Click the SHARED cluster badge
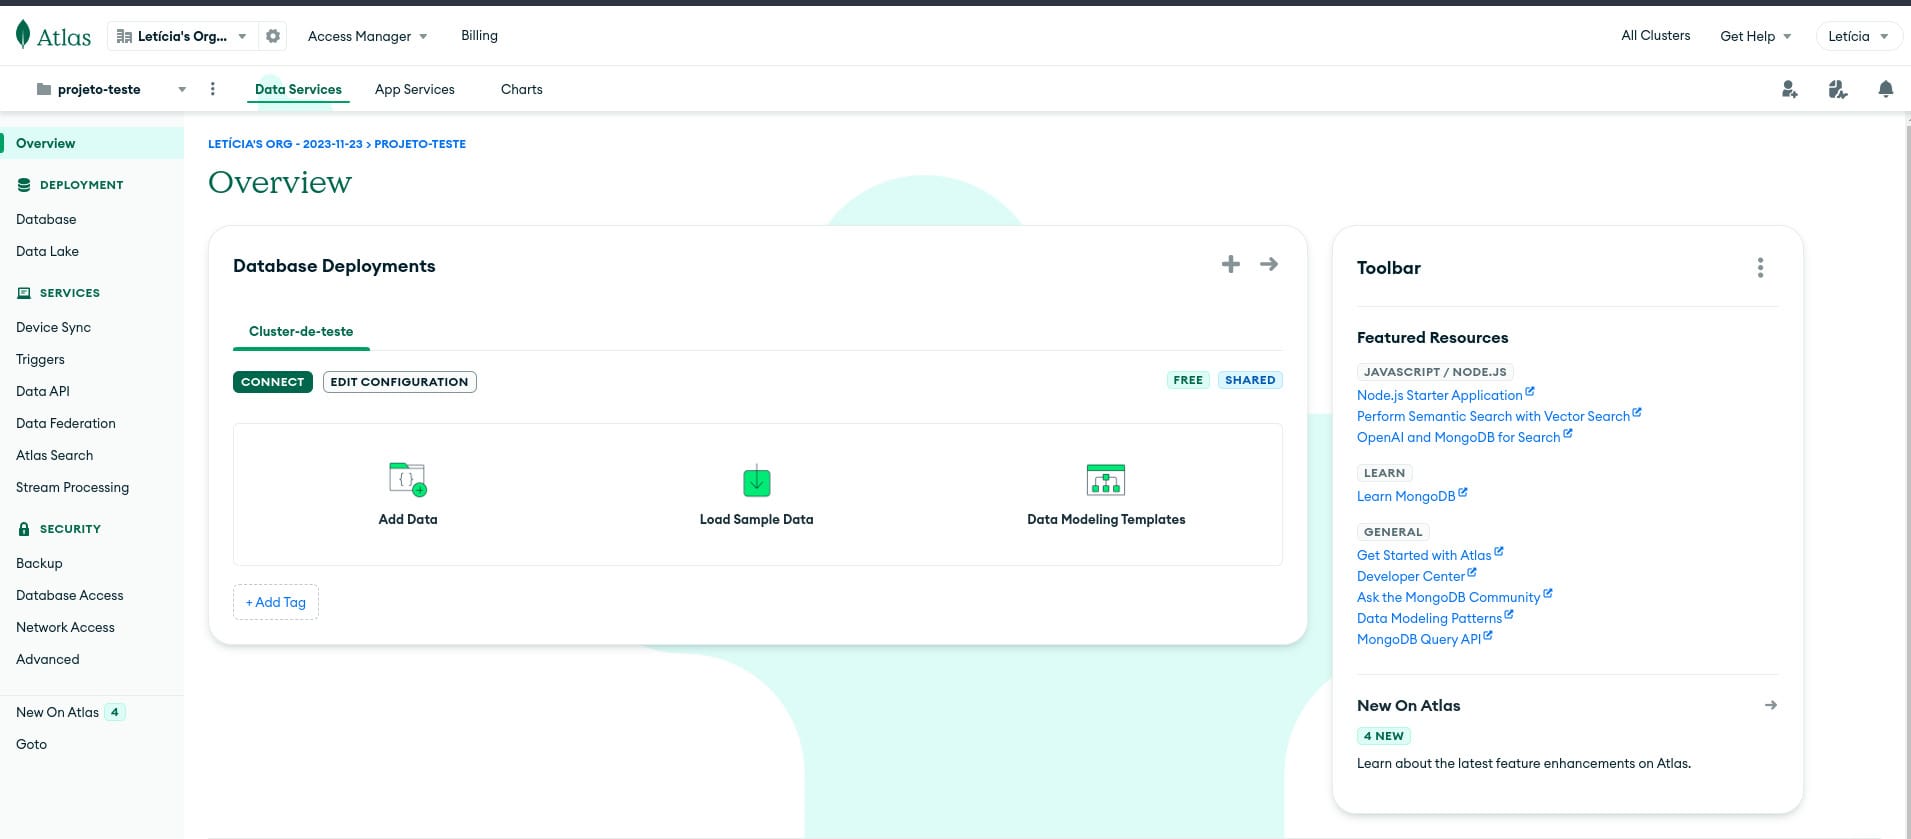Screen dimensions: 1911x839 pyautogui.click(x=1250, y=380)
